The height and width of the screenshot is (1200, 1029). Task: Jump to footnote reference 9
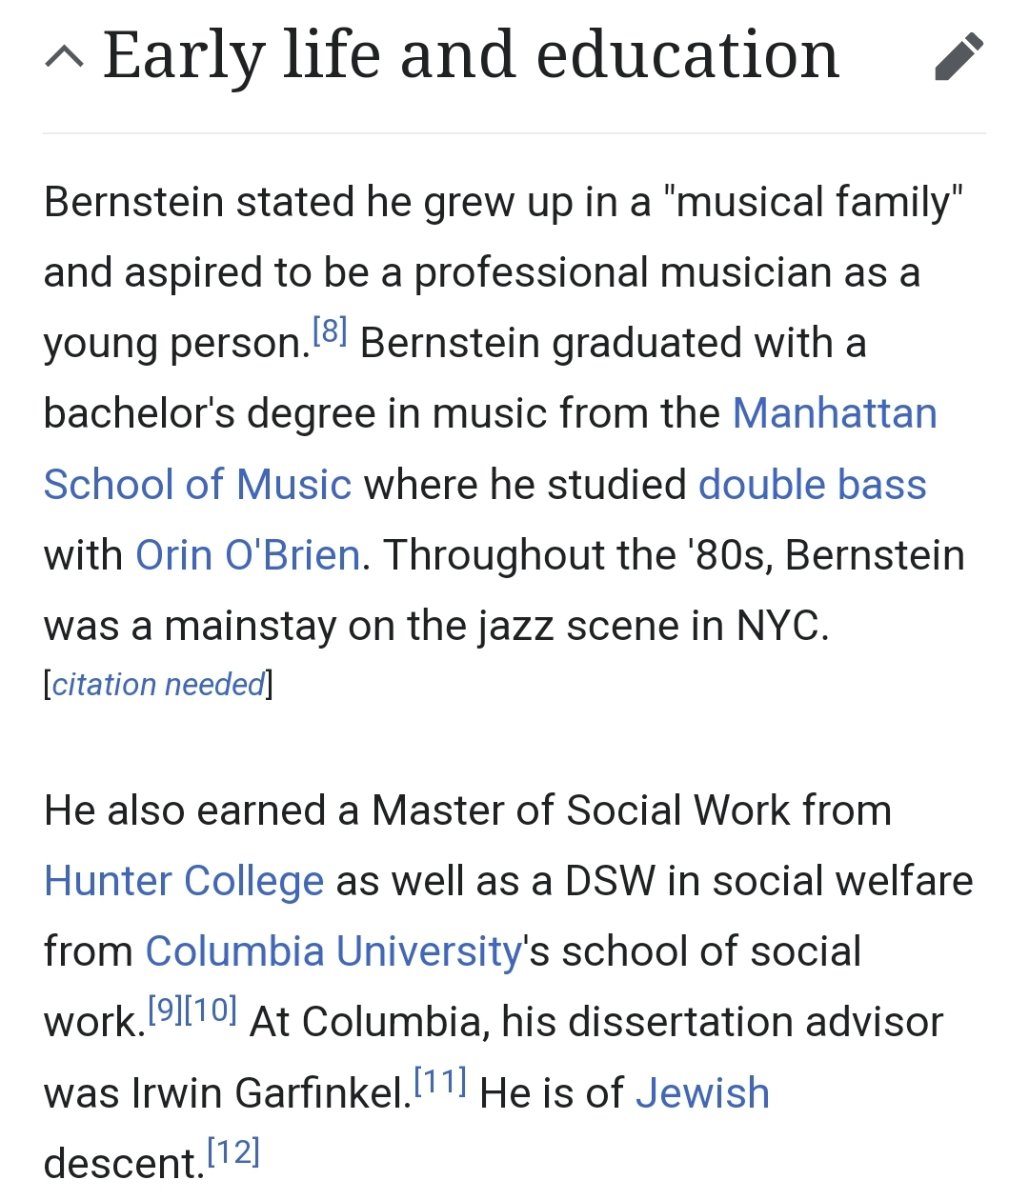(x=165, y=1010)
